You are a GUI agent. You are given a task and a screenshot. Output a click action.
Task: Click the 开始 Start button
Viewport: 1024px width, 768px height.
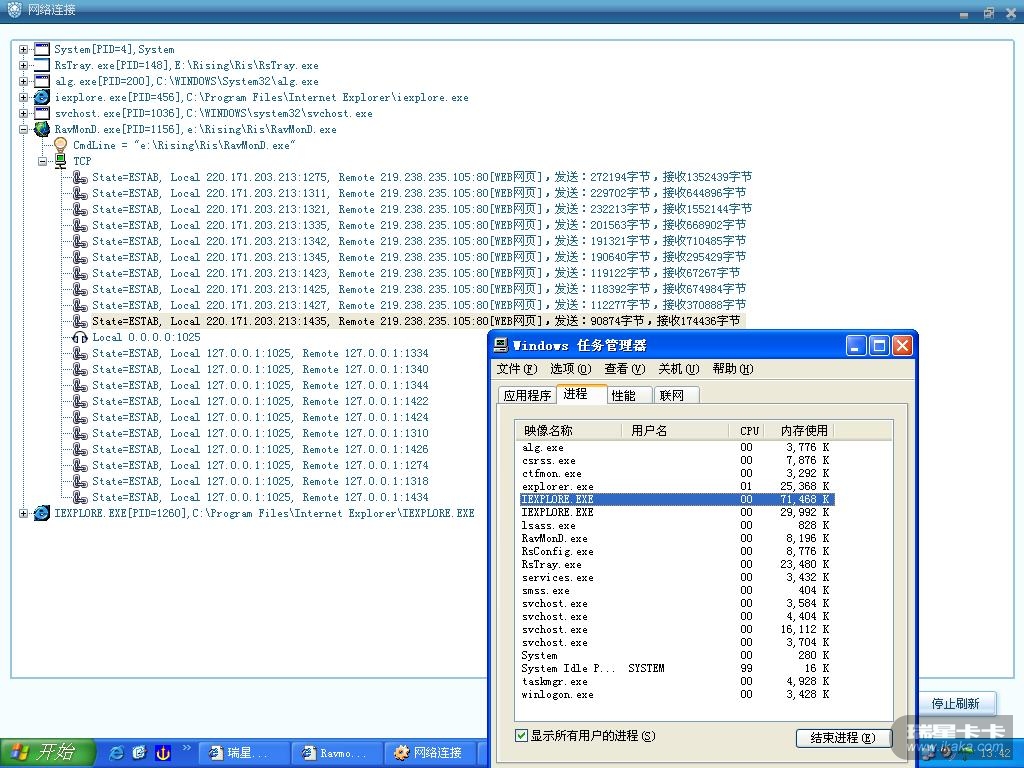click(46, 752)
